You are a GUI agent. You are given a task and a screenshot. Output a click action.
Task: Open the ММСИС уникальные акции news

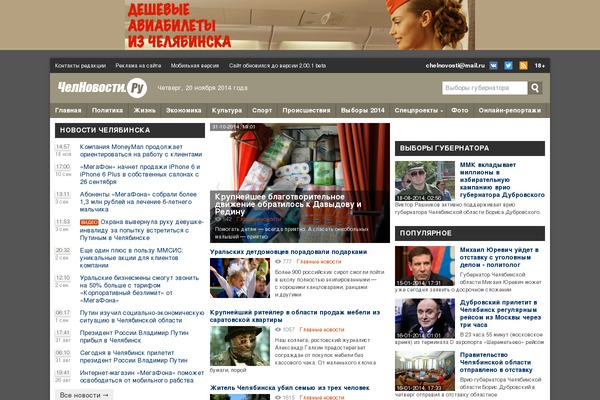[131, 258]
